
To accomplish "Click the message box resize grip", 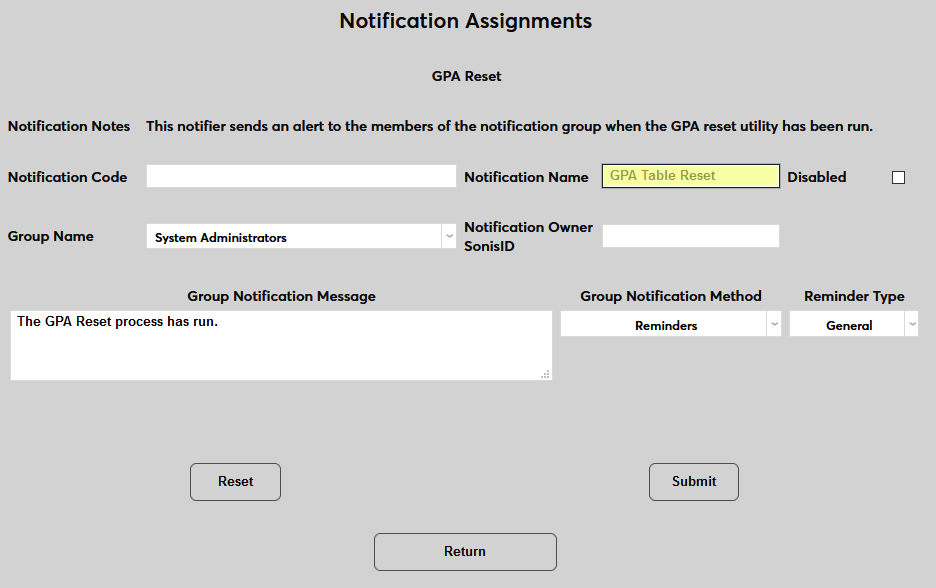I will pyautogui.click(x=545, y=374).
